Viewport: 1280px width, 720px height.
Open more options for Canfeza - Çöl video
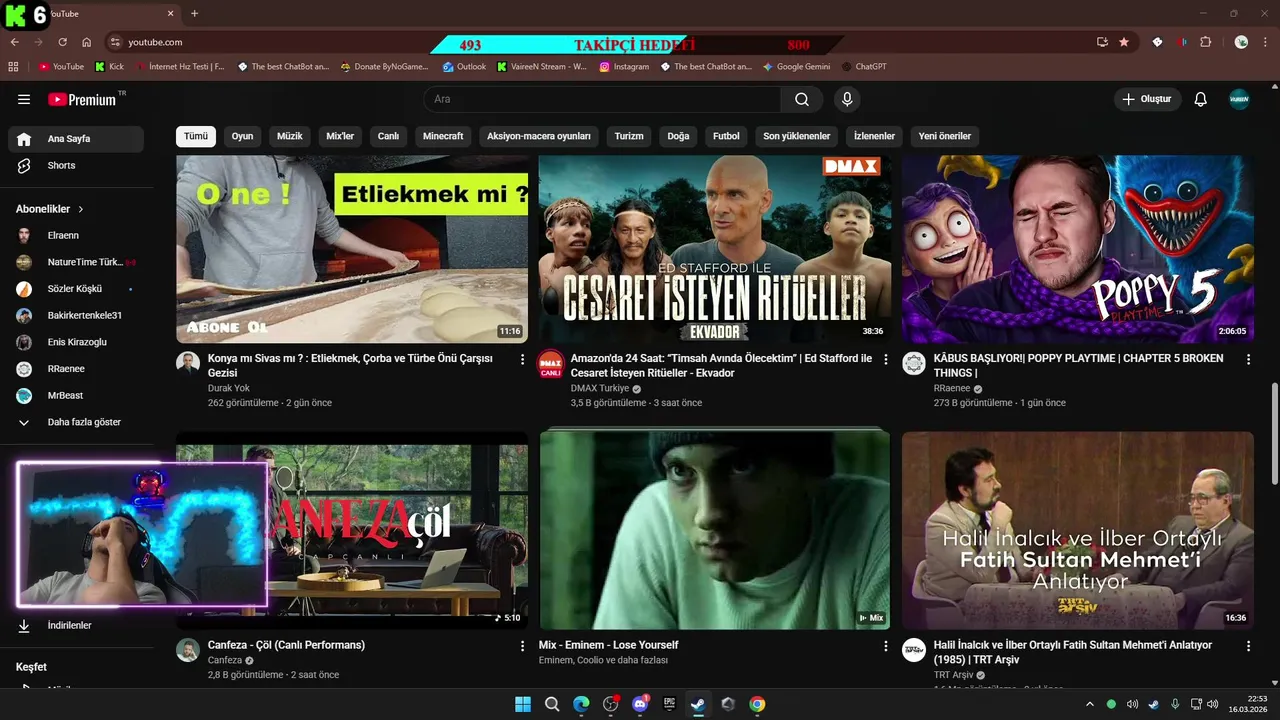coord(522,646)
